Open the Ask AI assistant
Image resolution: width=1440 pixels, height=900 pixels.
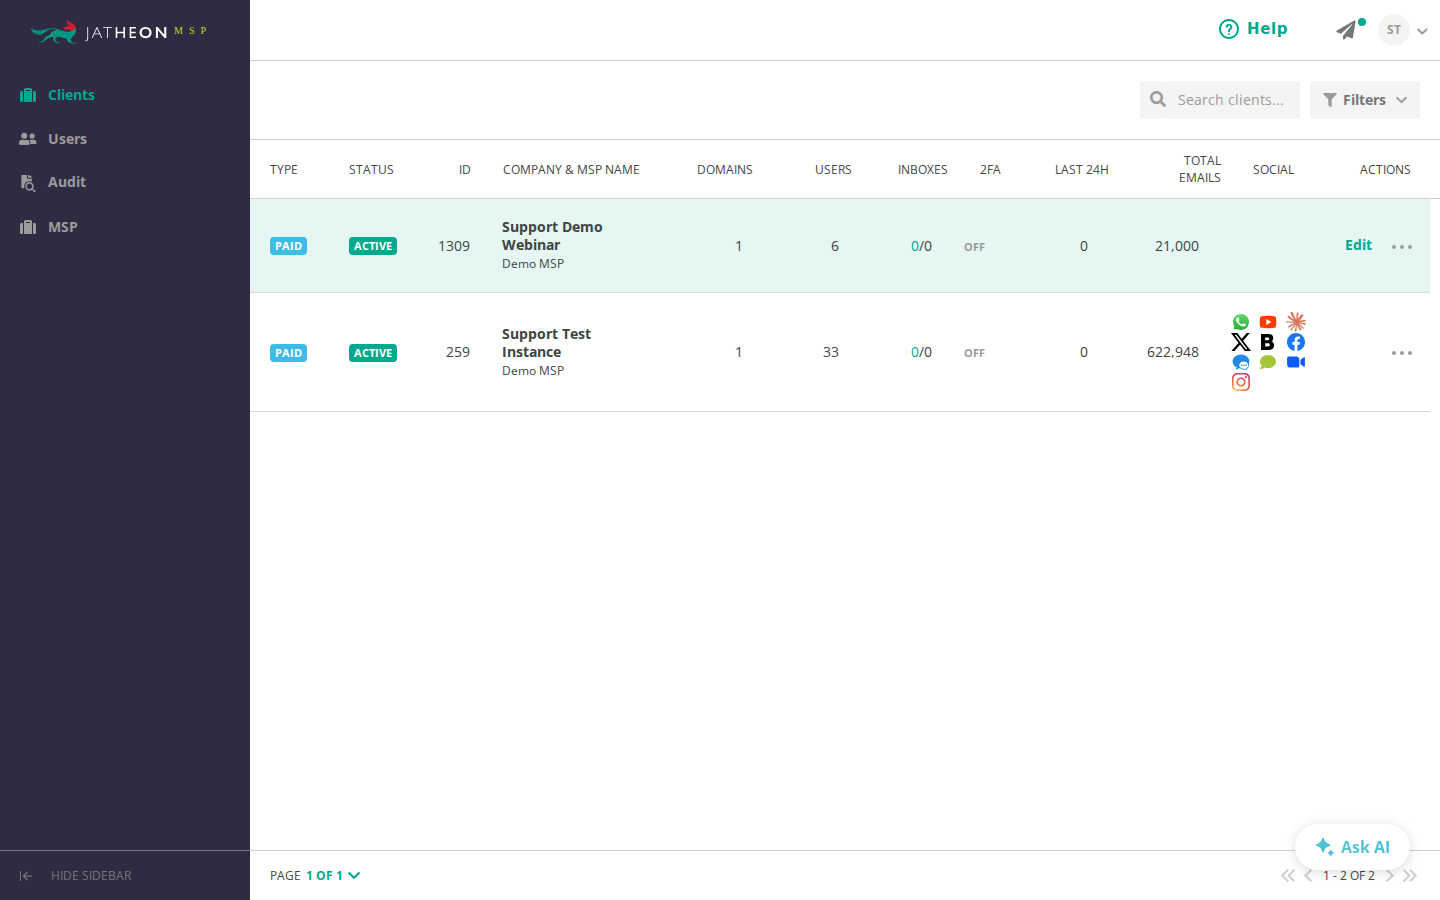tap(1352, 847)
